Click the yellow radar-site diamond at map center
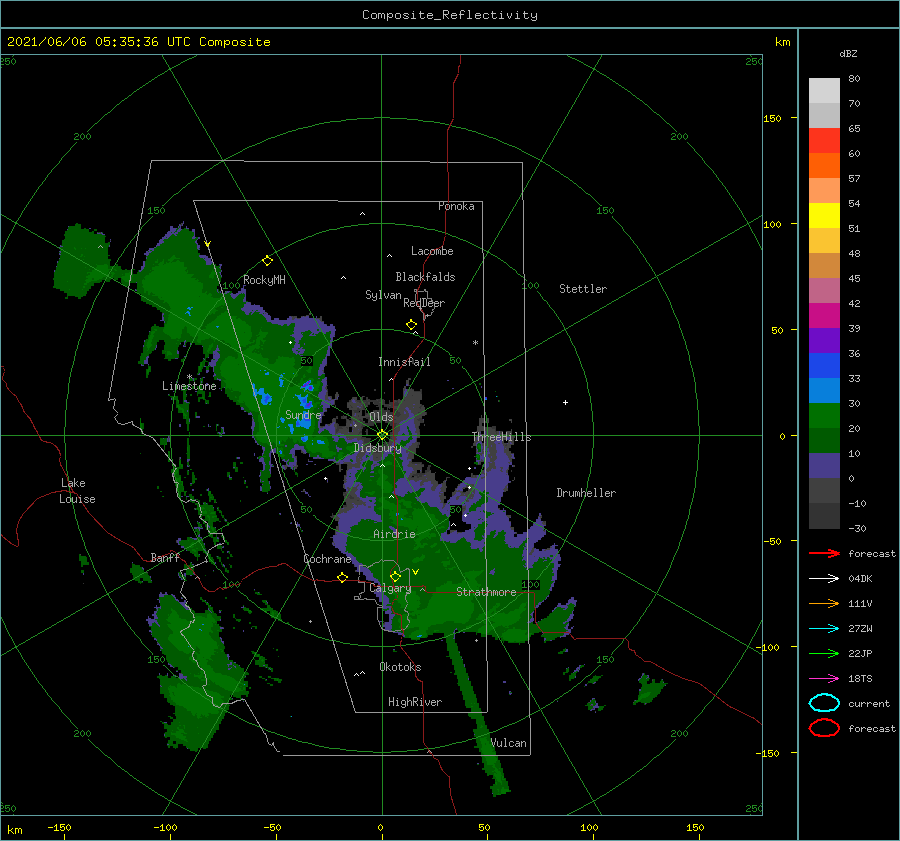 coord(382,435)
